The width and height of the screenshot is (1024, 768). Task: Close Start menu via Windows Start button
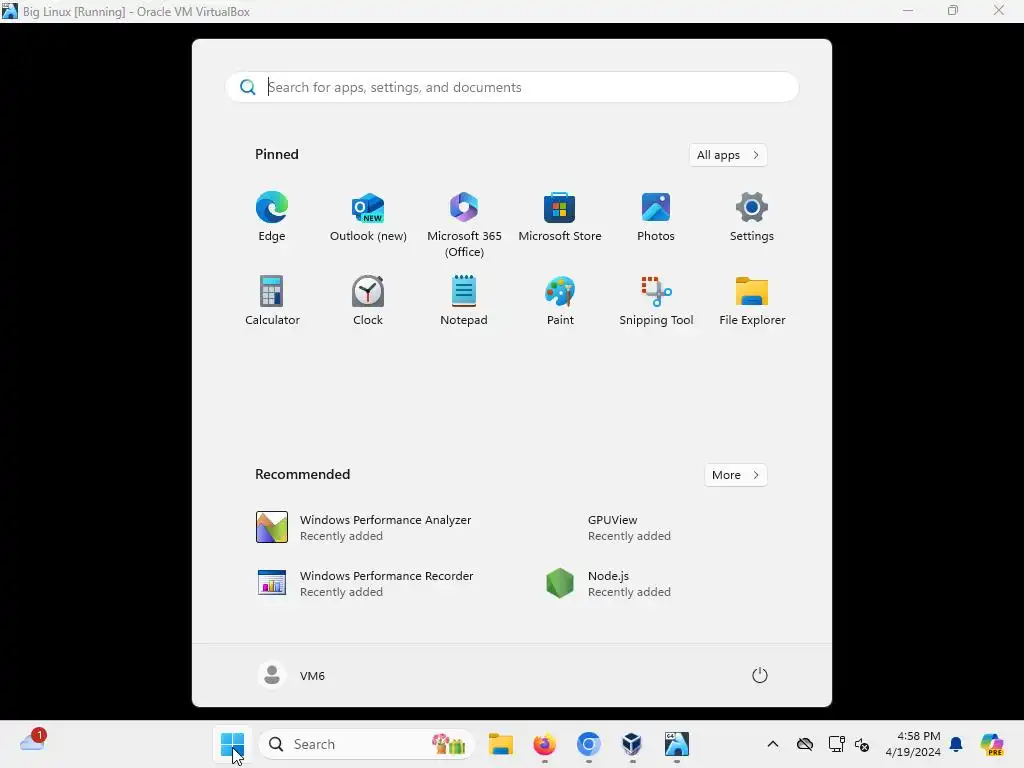pos(232,744)
